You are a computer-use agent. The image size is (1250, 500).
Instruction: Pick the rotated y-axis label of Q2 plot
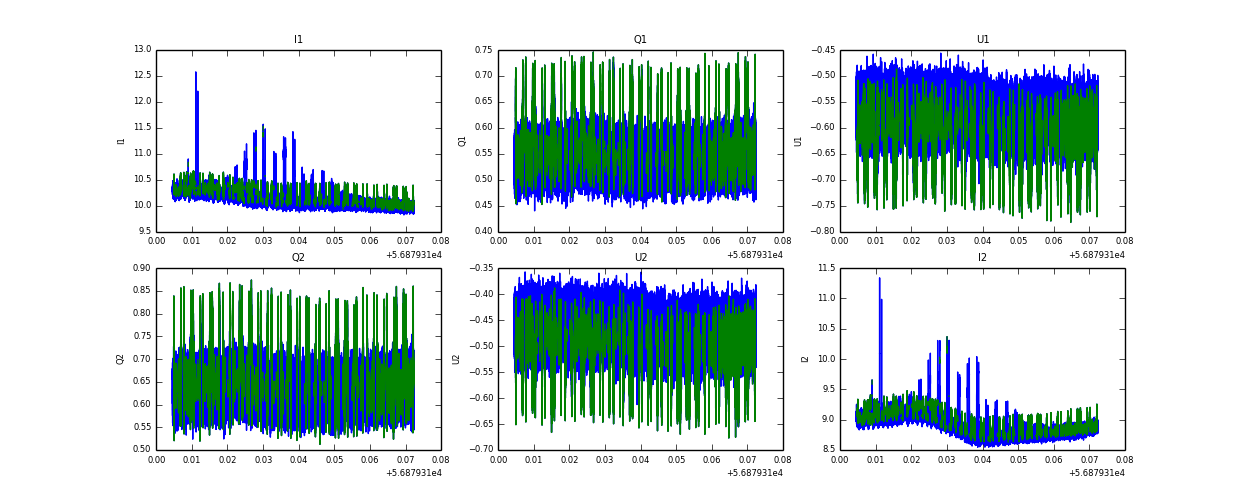click(x=120, y=359)
